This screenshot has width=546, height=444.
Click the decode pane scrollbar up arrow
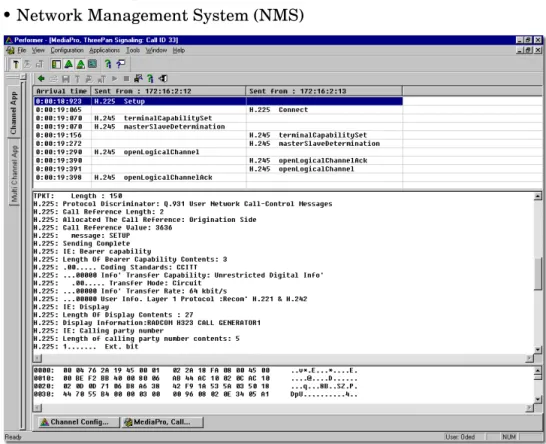pyautogui.click(x=538, y=196)
